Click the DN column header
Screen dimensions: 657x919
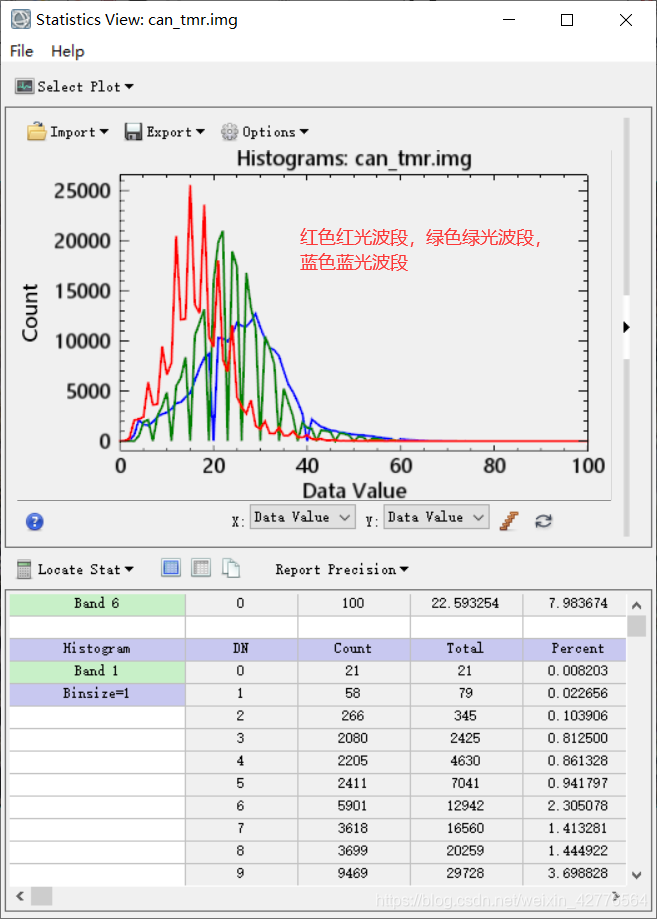241,649
